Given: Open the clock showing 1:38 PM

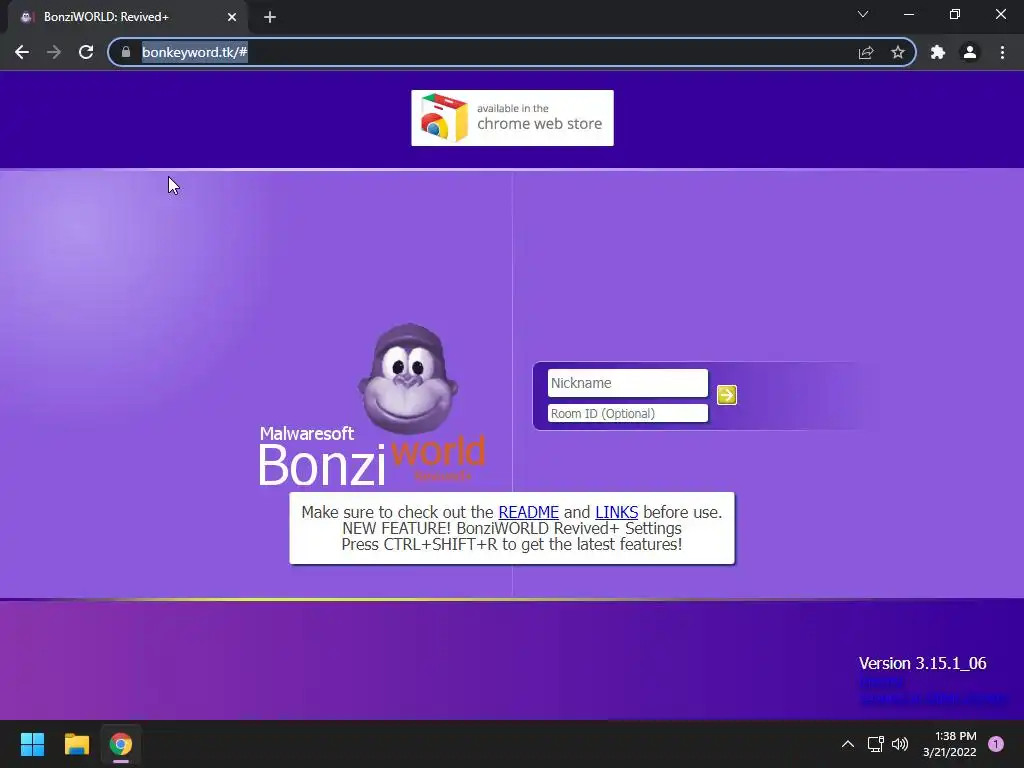Looking at the screenshot, I should [950, 744].
